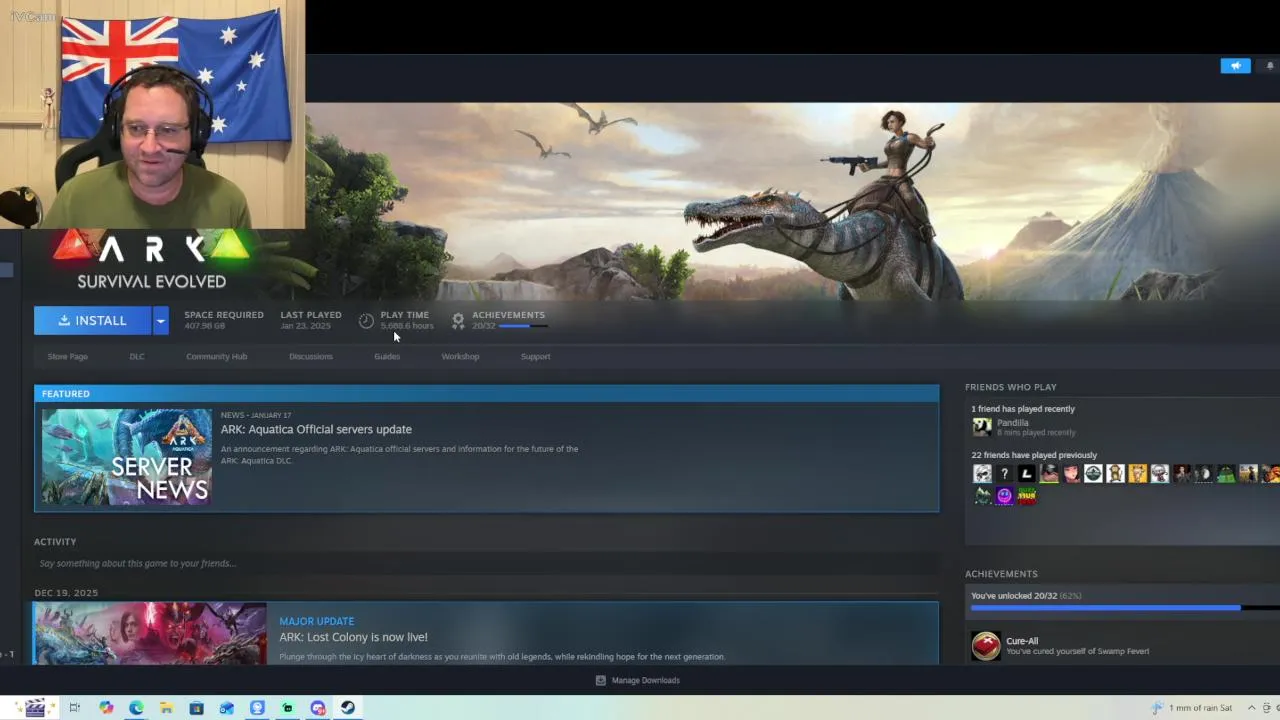Viewport: 1280px width, 720px height.
Task: Click the achievements progress bar under the header
Action: 522,326
